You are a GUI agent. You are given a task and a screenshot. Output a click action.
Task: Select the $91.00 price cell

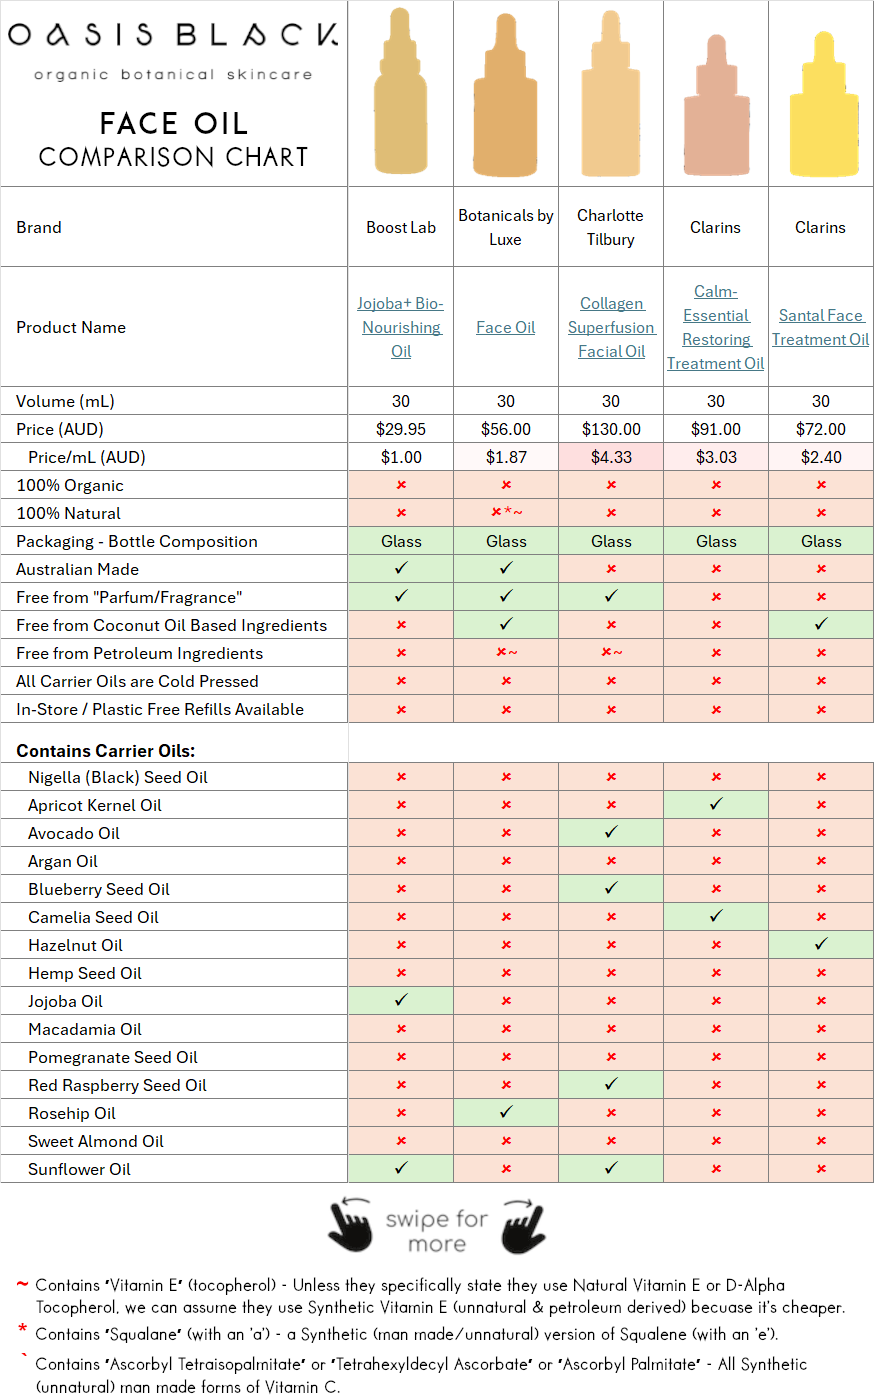click(716, 429)
